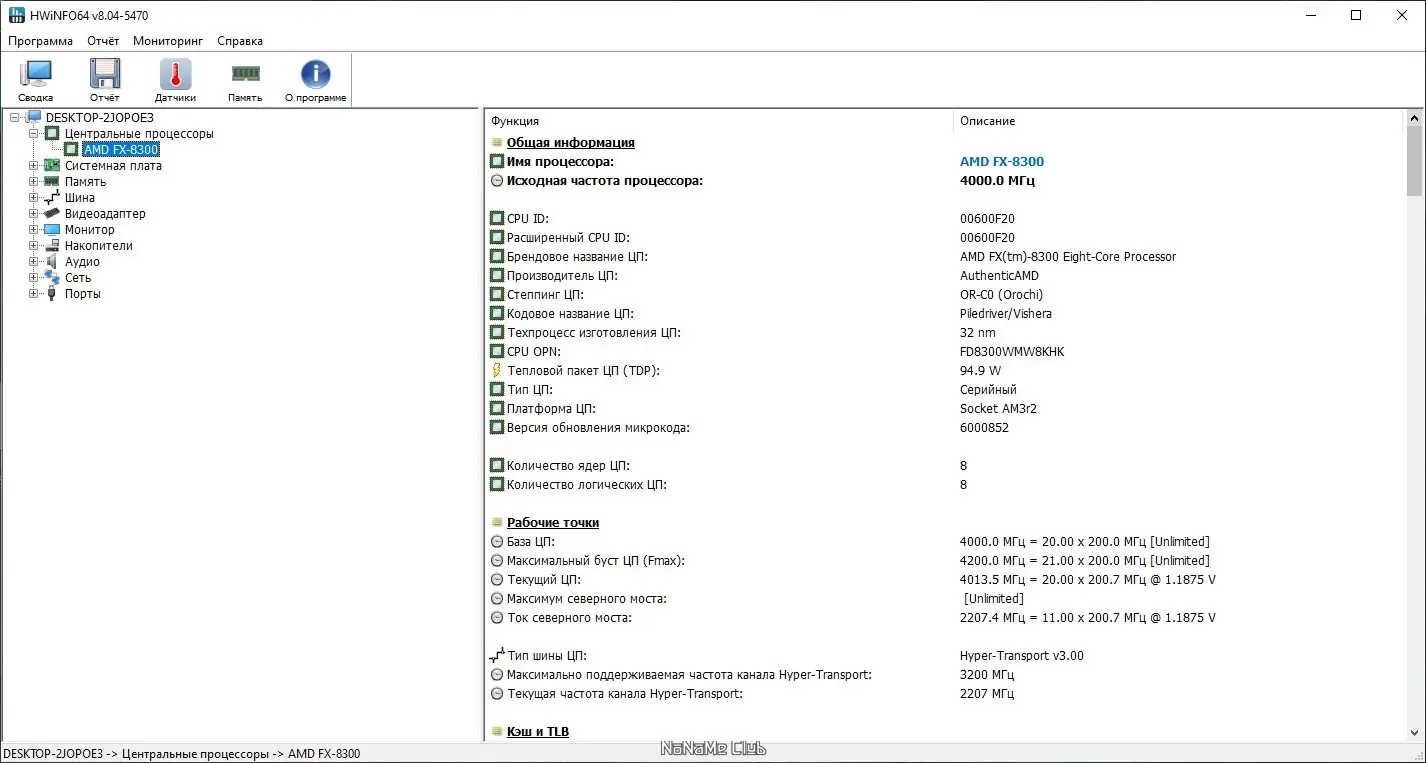Click the scrollbar down arrow

point(1415,733)
